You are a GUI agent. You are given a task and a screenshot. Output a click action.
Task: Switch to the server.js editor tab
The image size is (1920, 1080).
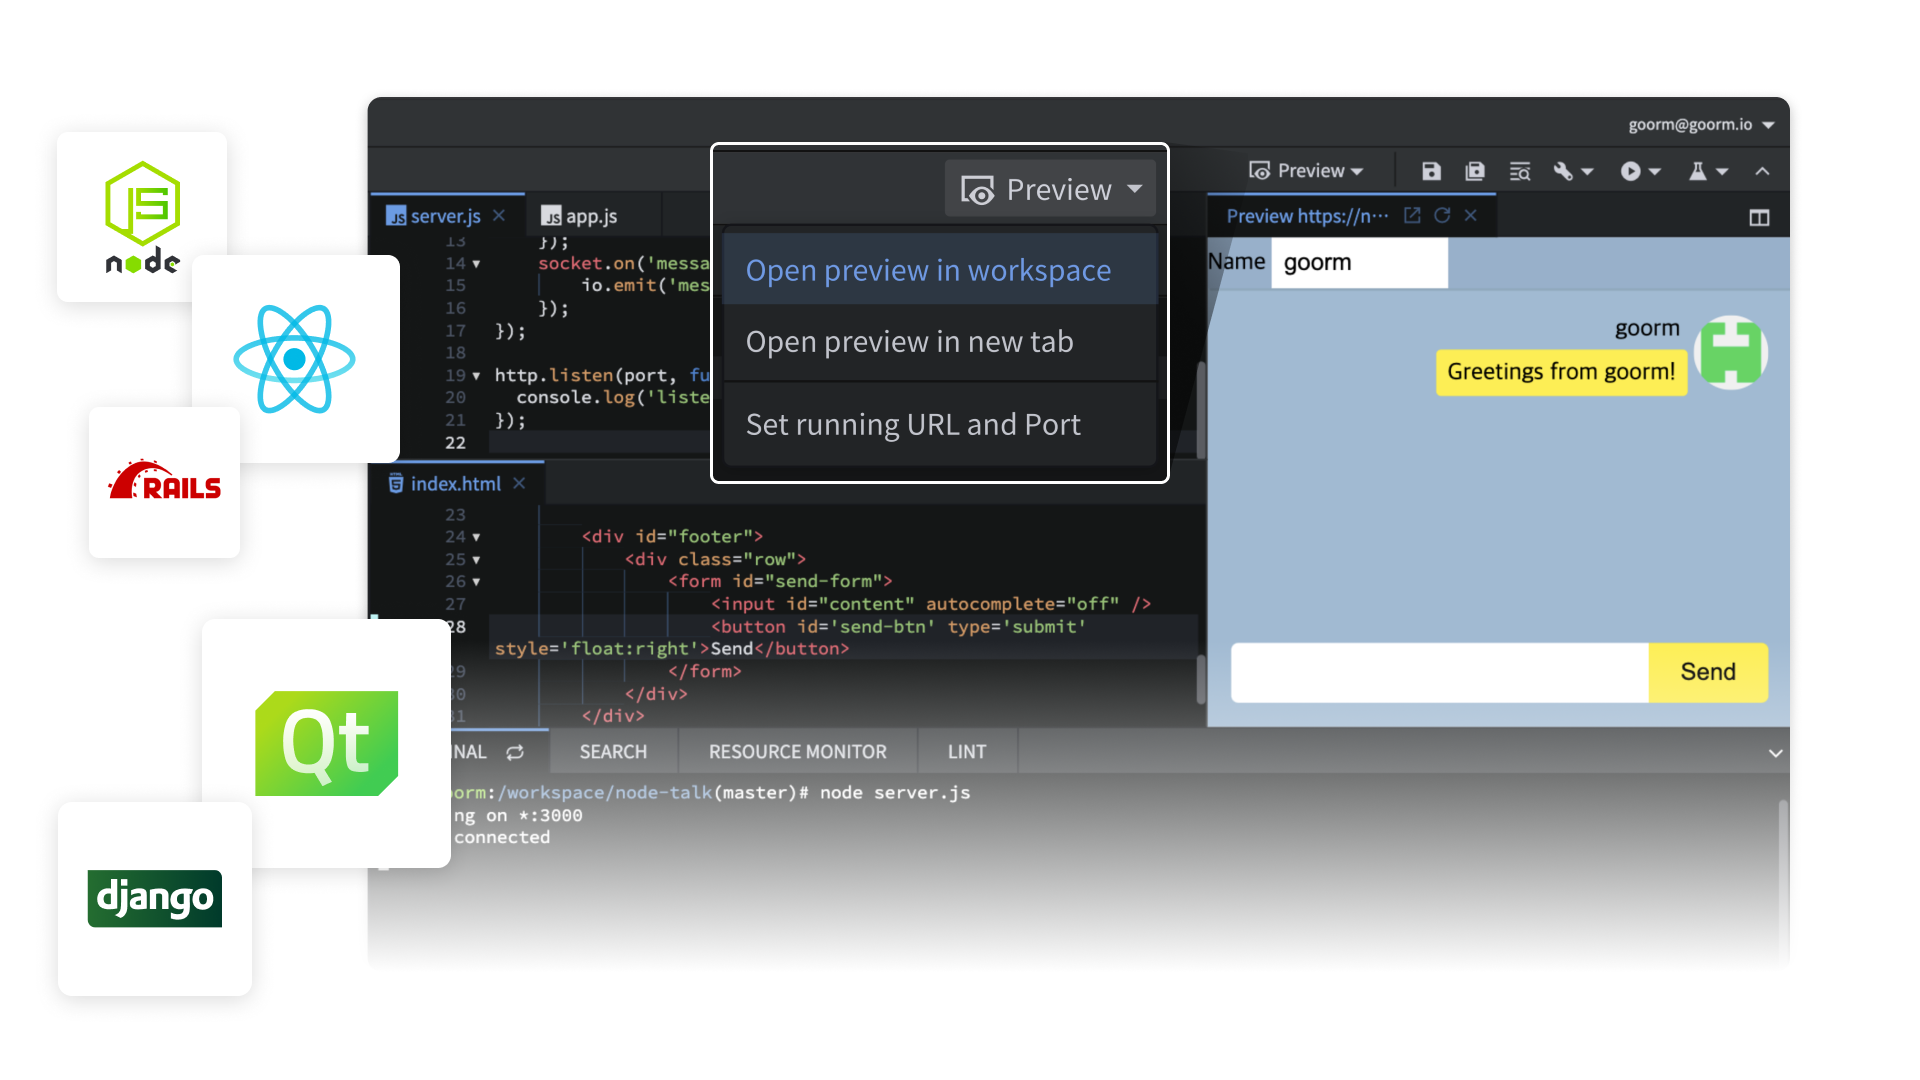[x=446, y=216]
